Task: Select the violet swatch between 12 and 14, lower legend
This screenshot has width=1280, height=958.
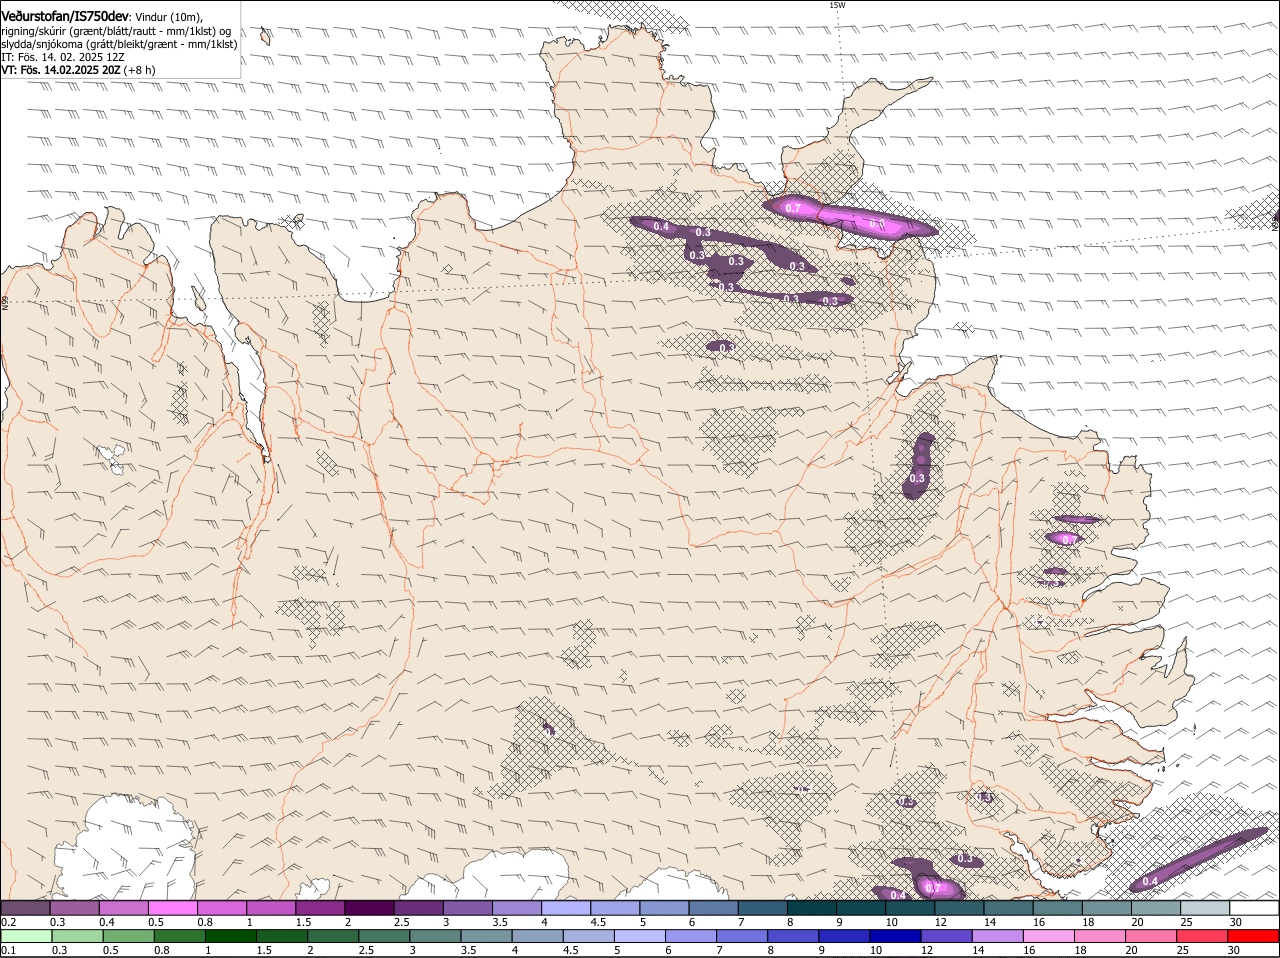Action: coord(947,937)
